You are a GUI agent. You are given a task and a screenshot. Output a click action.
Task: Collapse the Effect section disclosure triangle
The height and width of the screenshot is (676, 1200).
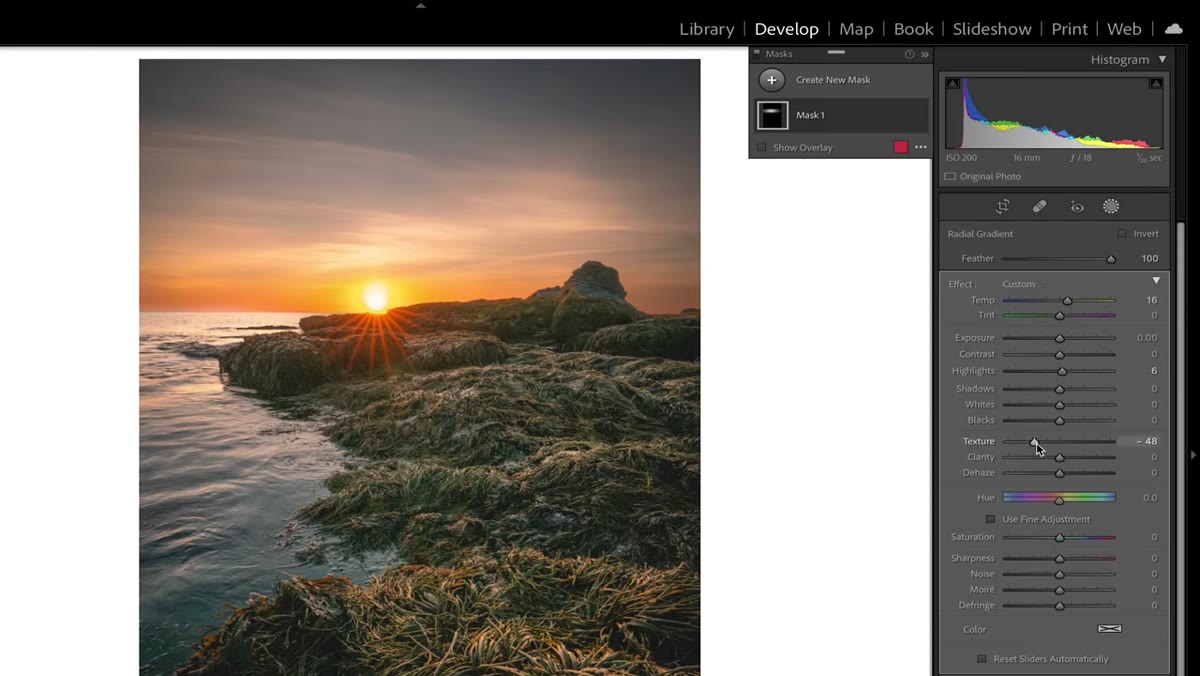1156,281
